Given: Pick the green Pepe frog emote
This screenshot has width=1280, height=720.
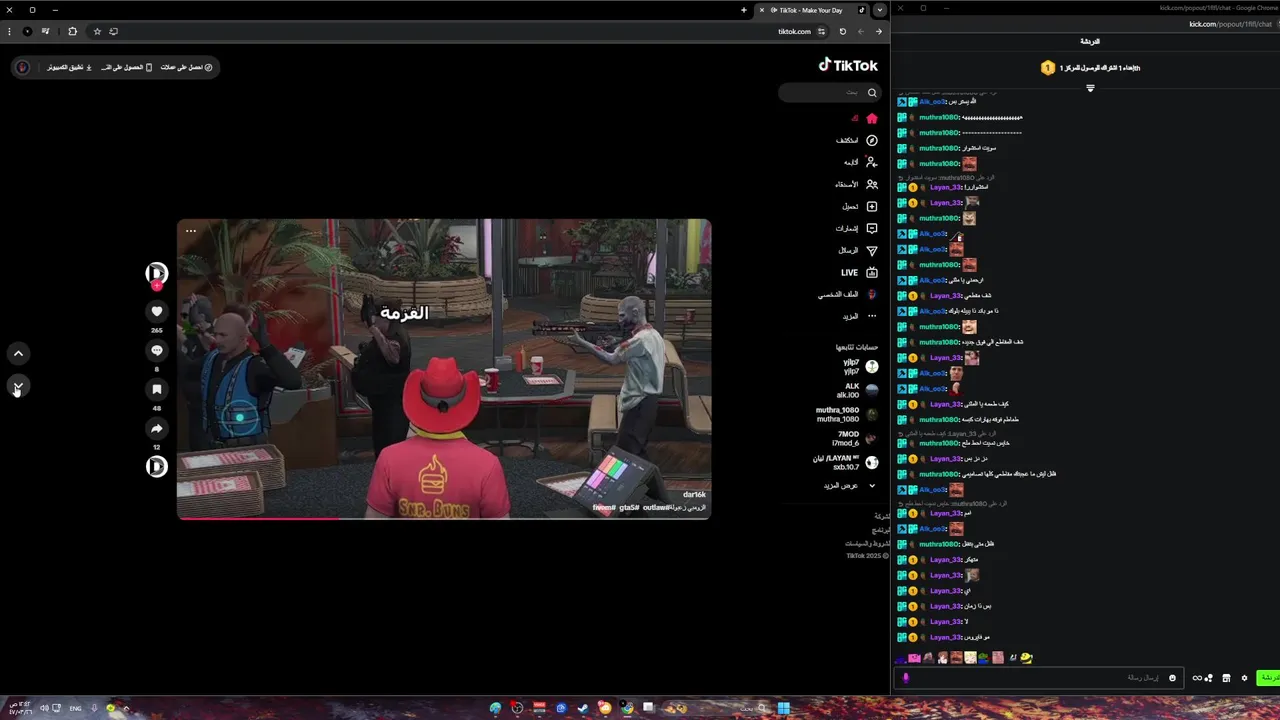Looking at the screenshot, I should pos(984,658).
